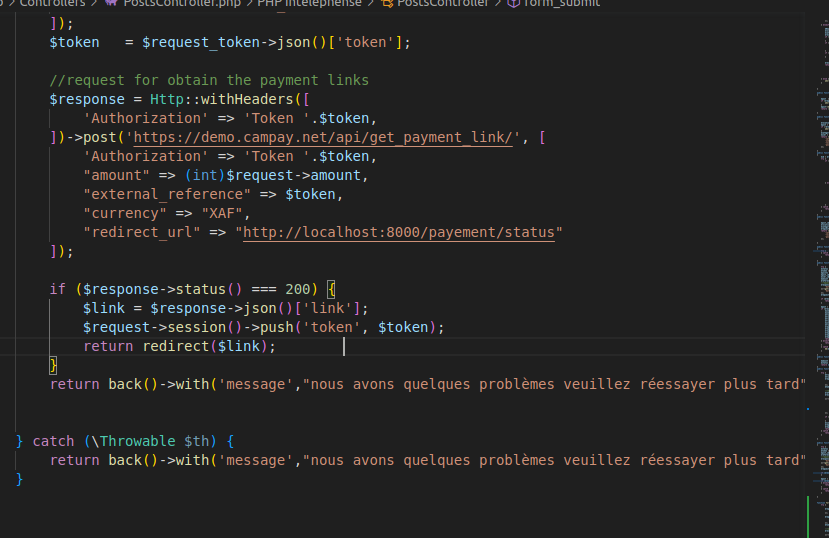Click 'Authorization' key inside the post body array
Viewport: 829px width, 538px height.
pyautogui.click(x=146, y=156)
